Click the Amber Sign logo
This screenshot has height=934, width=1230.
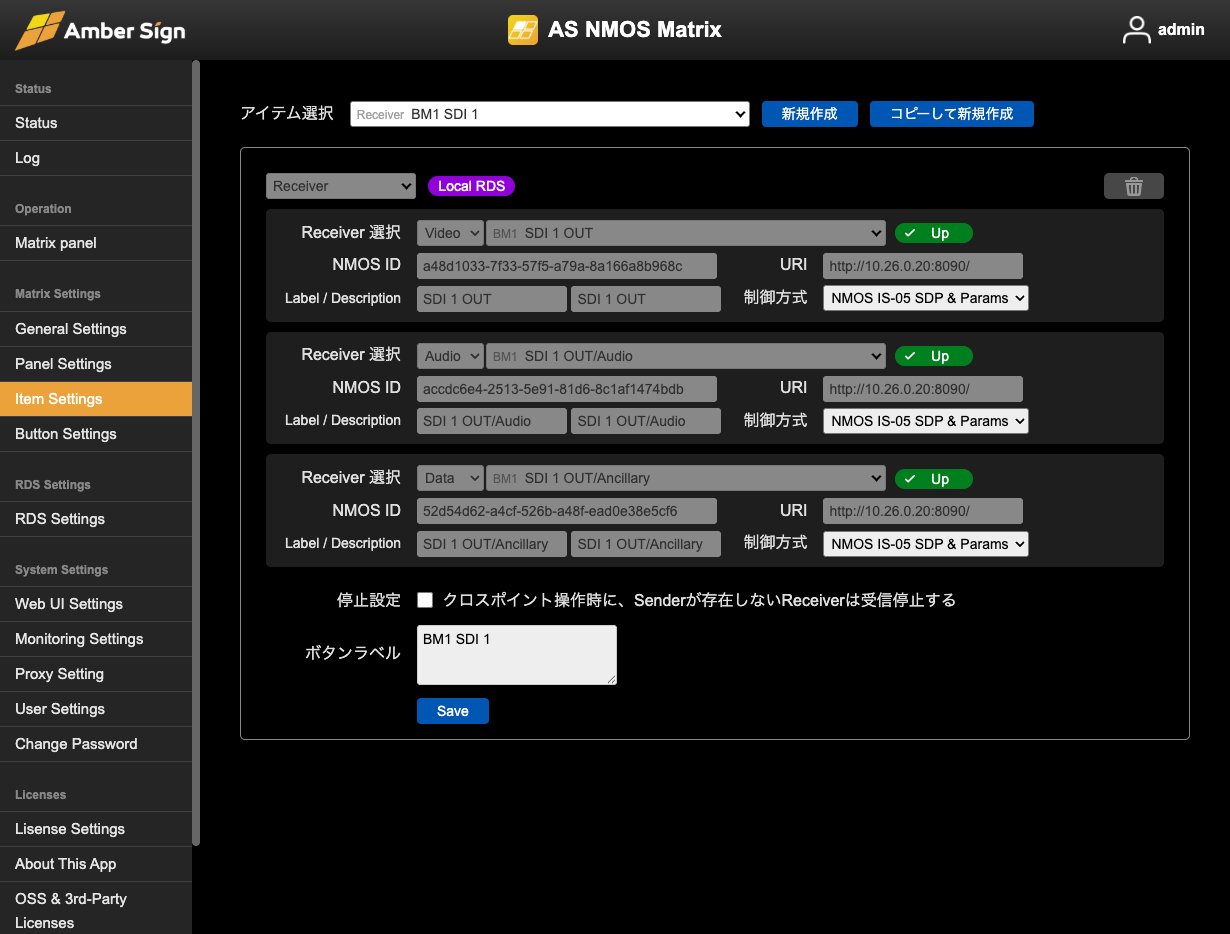coord(100,30)
